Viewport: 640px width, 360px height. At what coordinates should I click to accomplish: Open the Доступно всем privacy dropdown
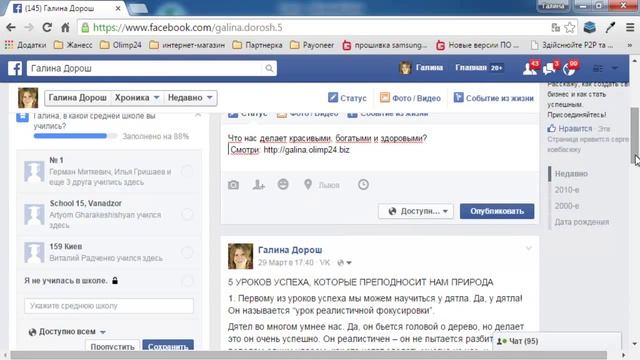coord(67,332)
